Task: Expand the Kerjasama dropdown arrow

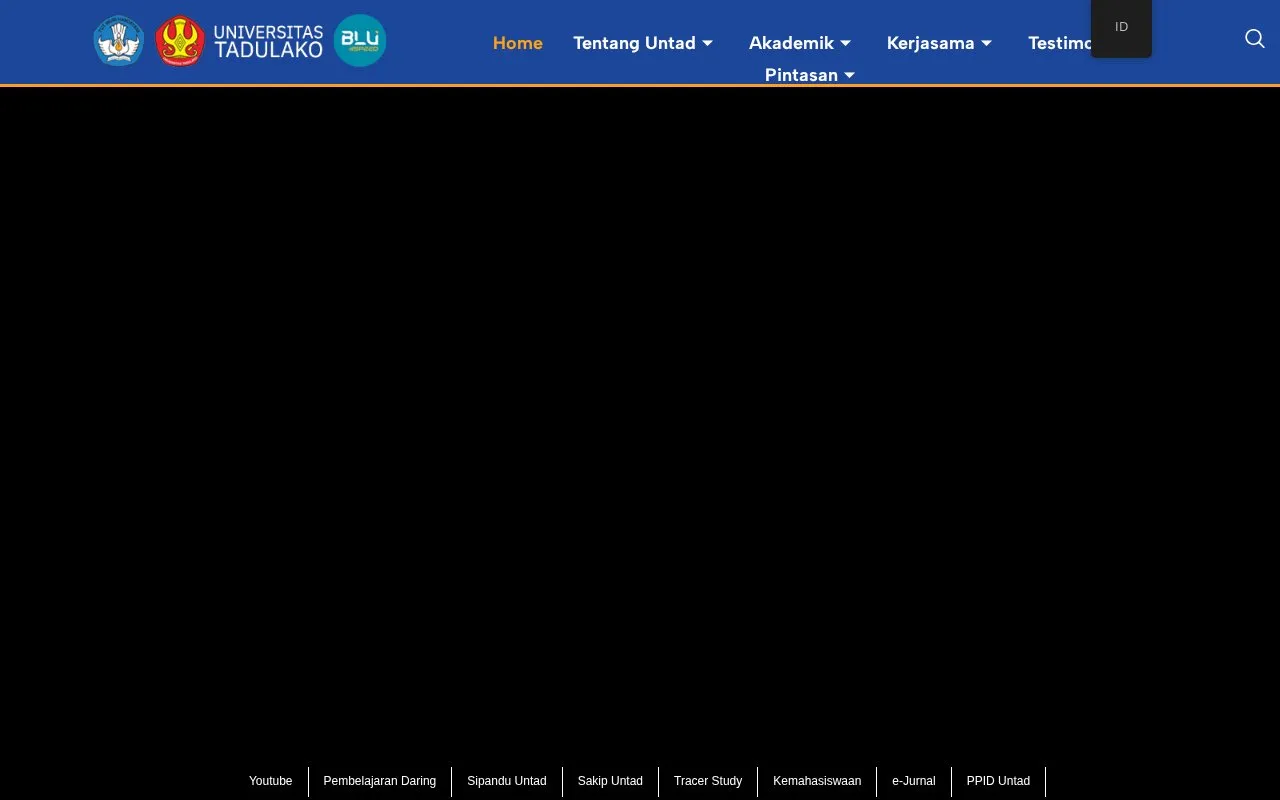Action: point(987,43)
